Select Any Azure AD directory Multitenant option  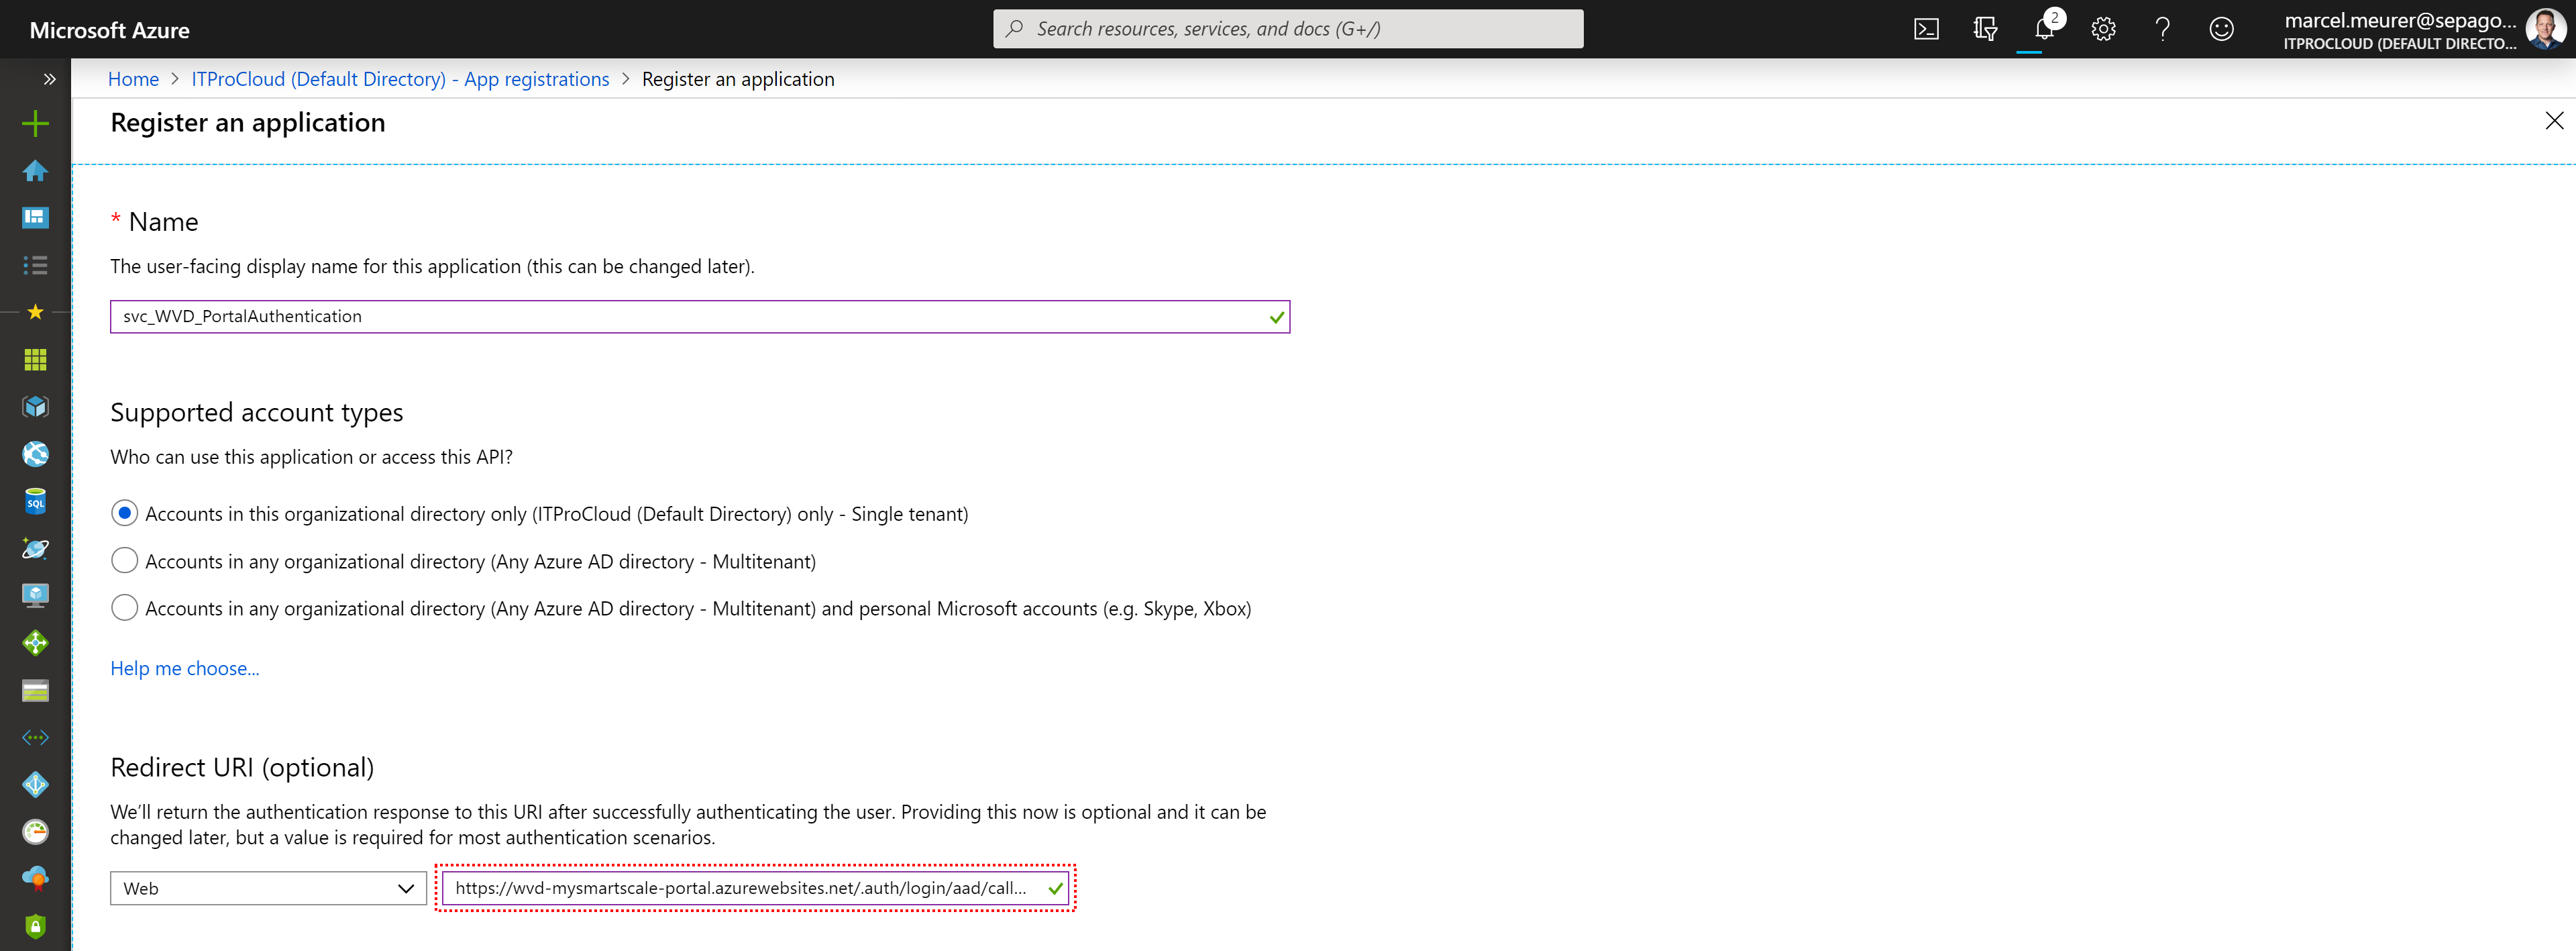(x=124, y=561)
